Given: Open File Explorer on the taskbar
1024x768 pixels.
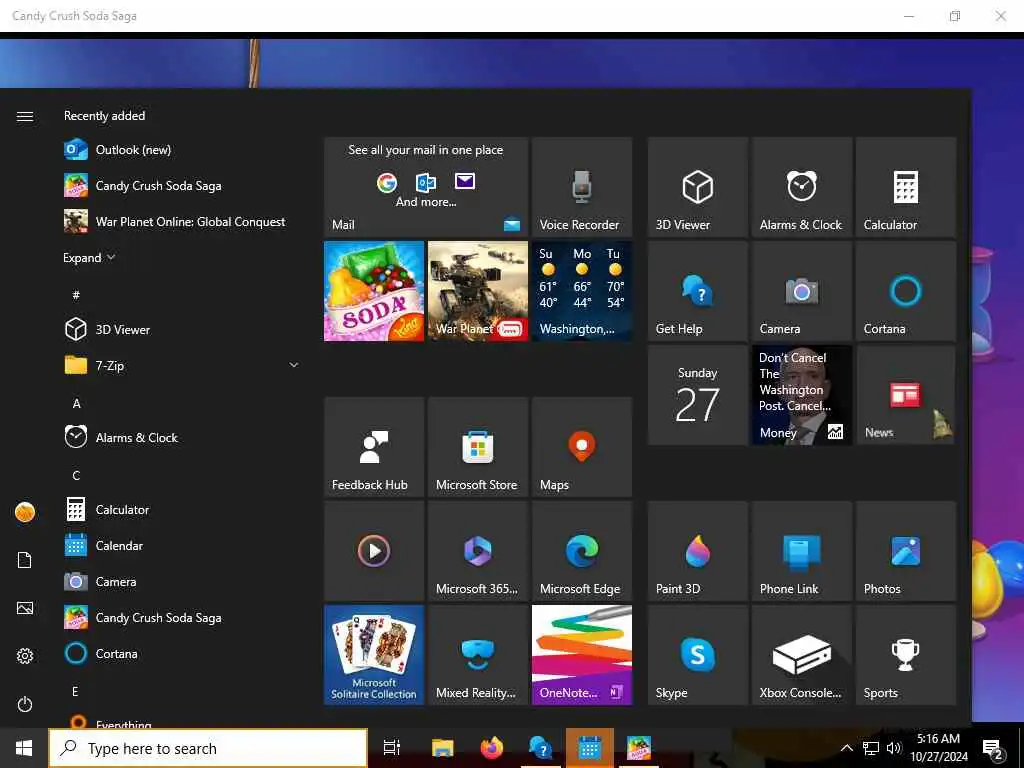Looking at the screenshot, I should click(442, 748).
